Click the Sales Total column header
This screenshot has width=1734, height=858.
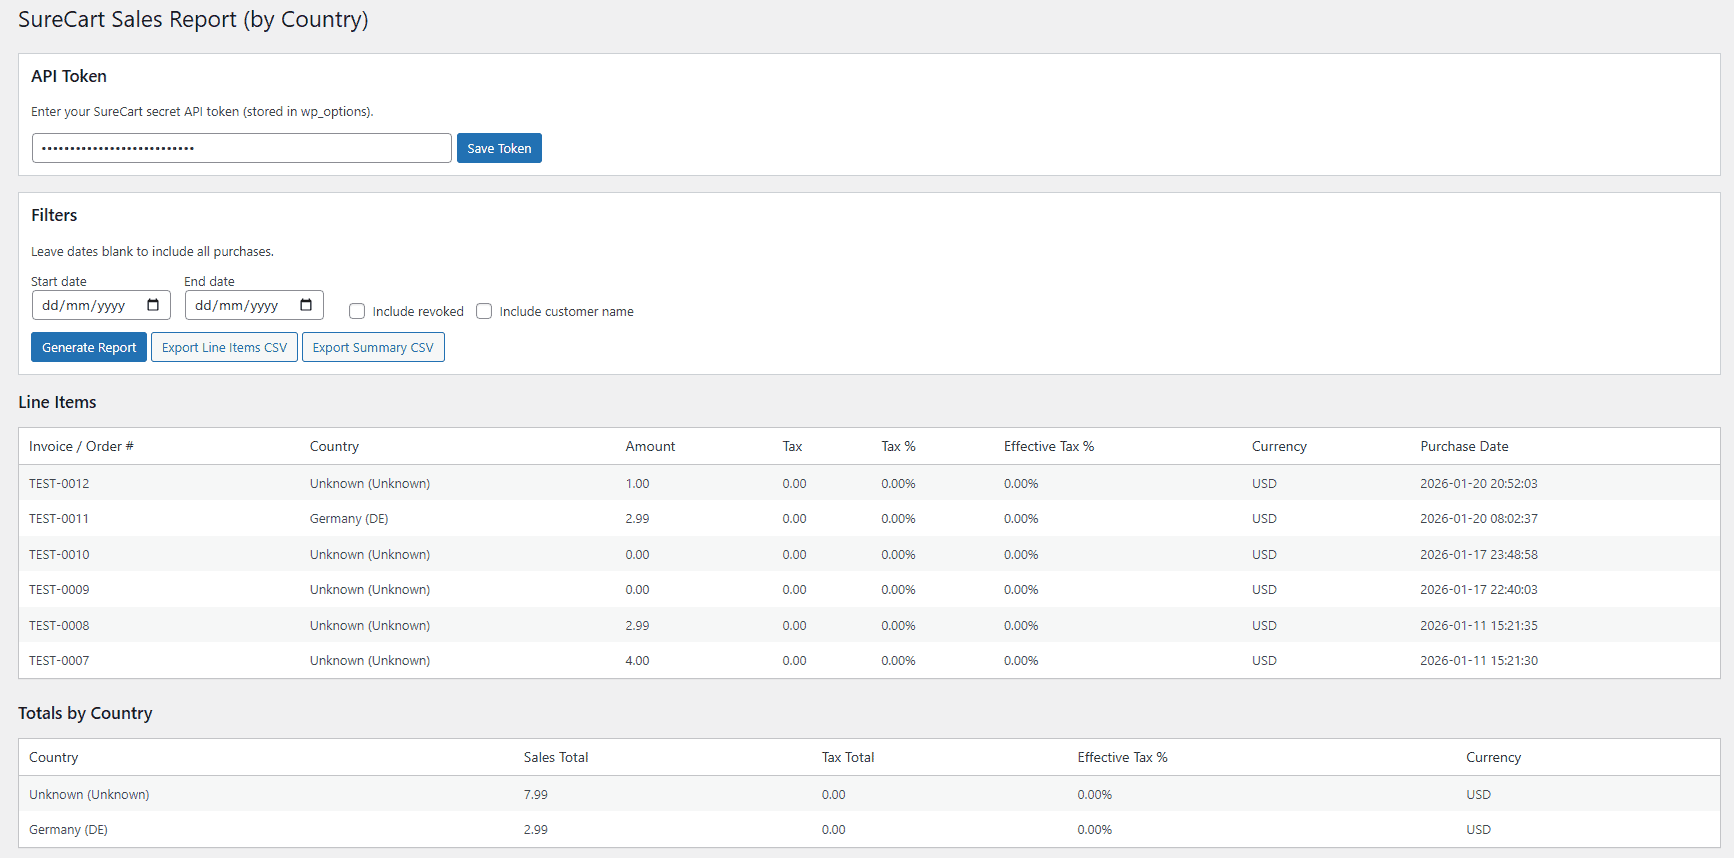tap(556, 757)
